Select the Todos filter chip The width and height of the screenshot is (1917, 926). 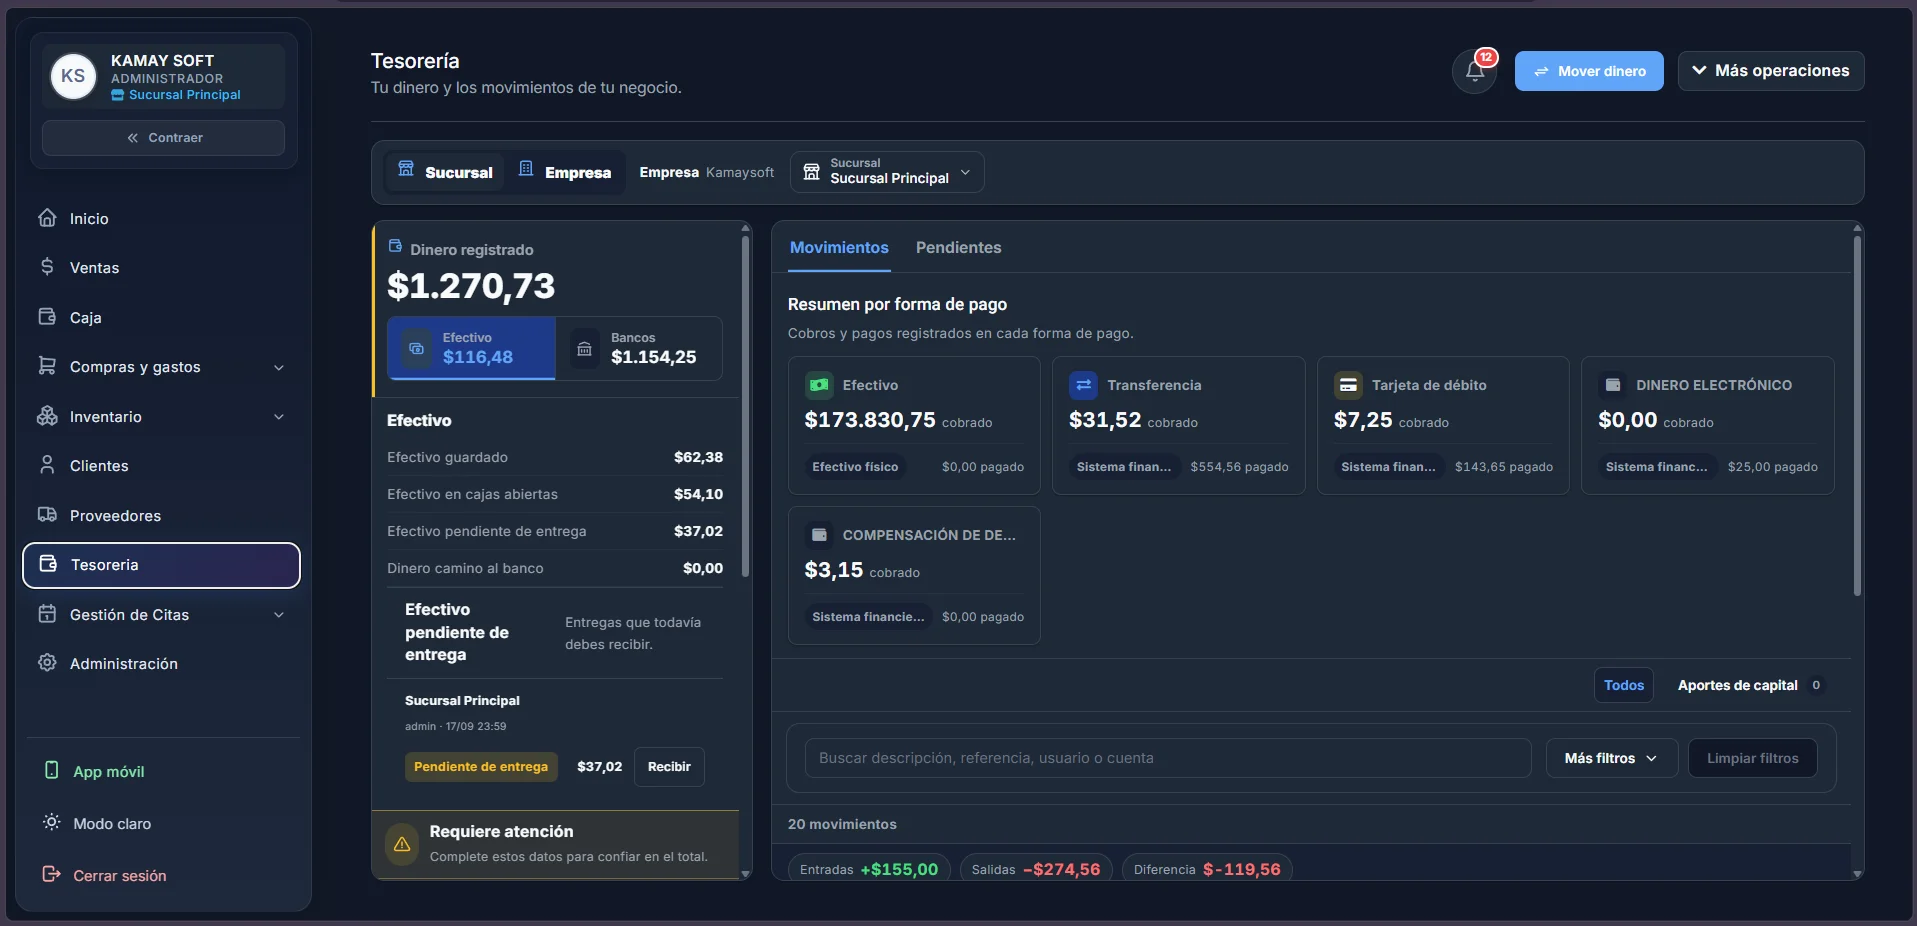pyautogui.click(x=1623, y=685)
